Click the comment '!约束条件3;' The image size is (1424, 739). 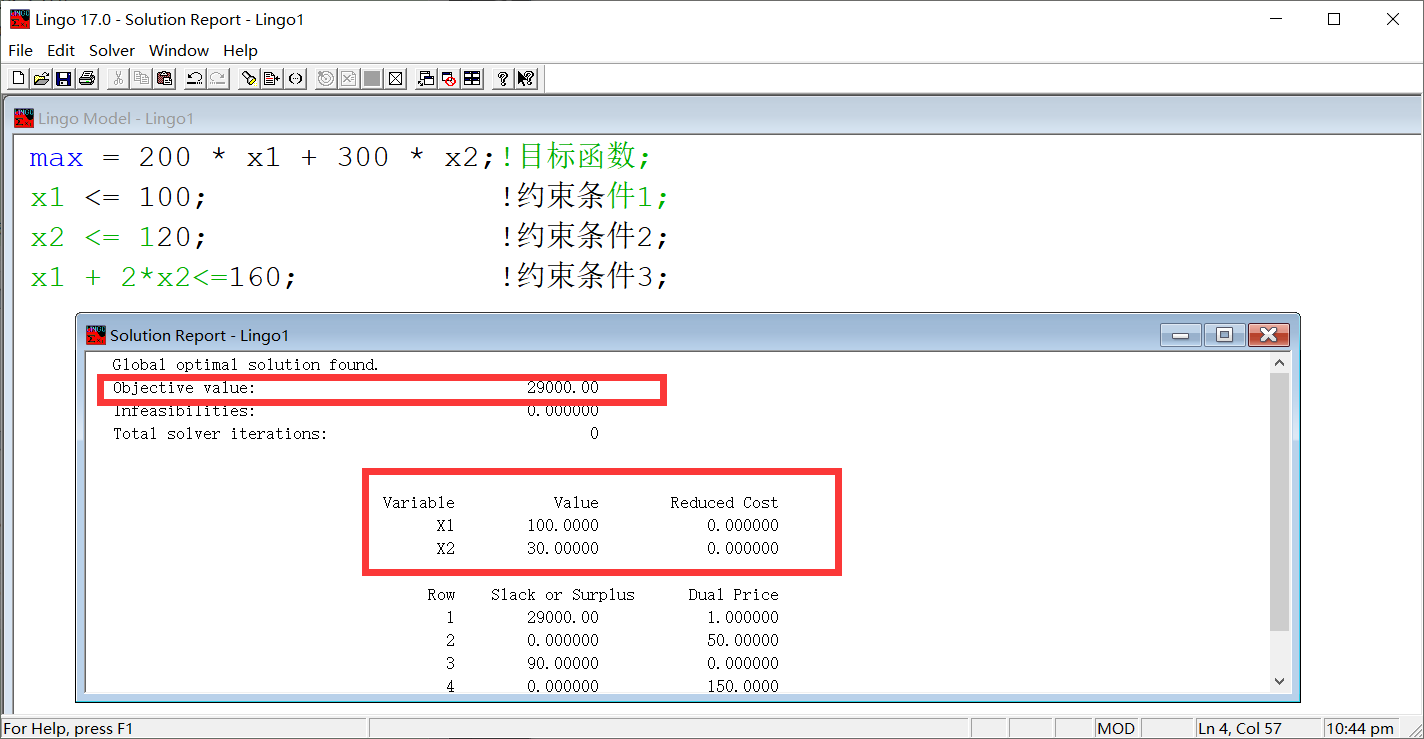[x=584, y=276]
